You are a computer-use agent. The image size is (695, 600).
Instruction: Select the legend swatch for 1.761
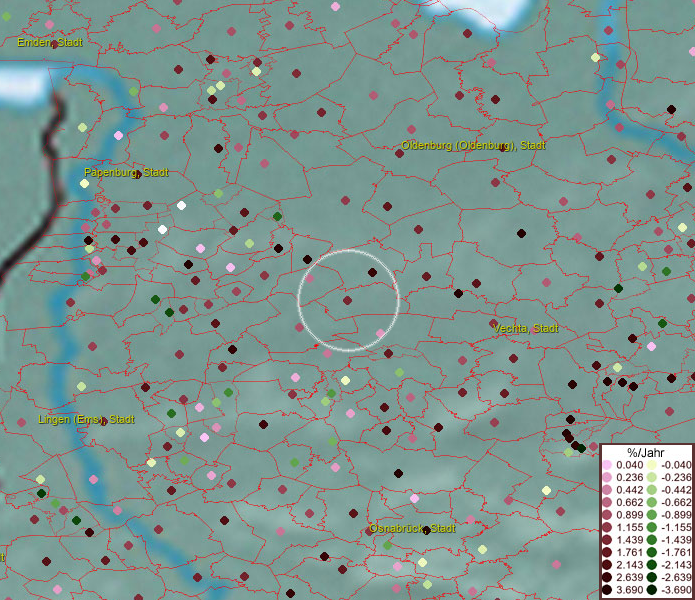click(607, 552)
